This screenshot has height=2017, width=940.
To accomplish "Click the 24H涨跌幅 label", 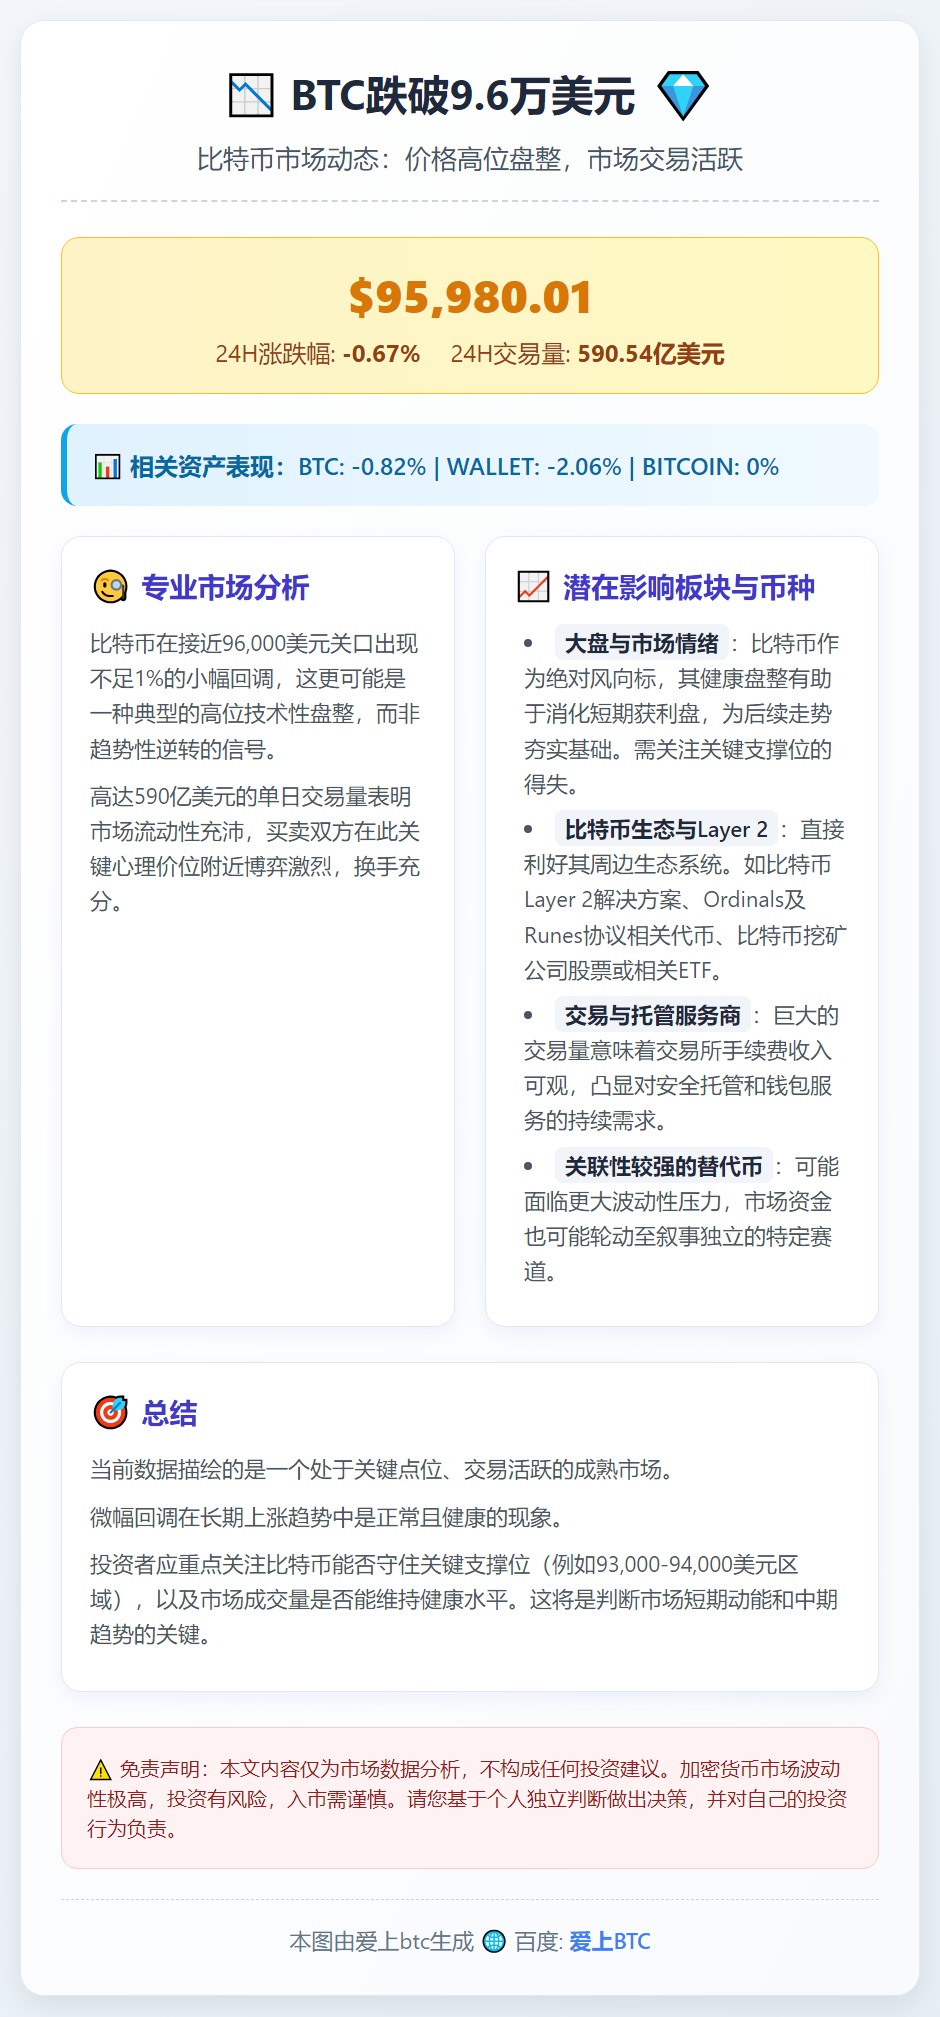I will tap(276, 354).
